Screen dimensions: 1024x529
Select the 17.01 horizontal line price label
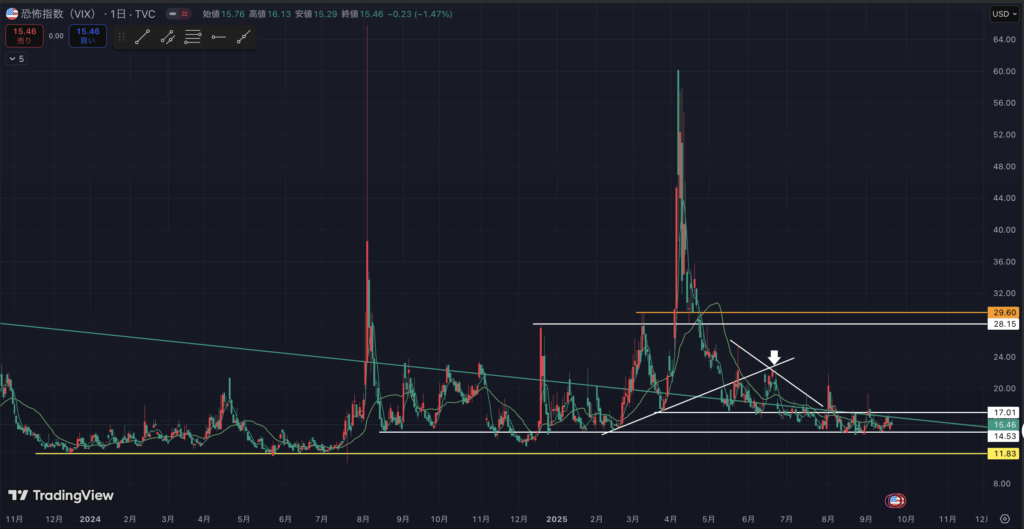click(x=1003, y=412)
